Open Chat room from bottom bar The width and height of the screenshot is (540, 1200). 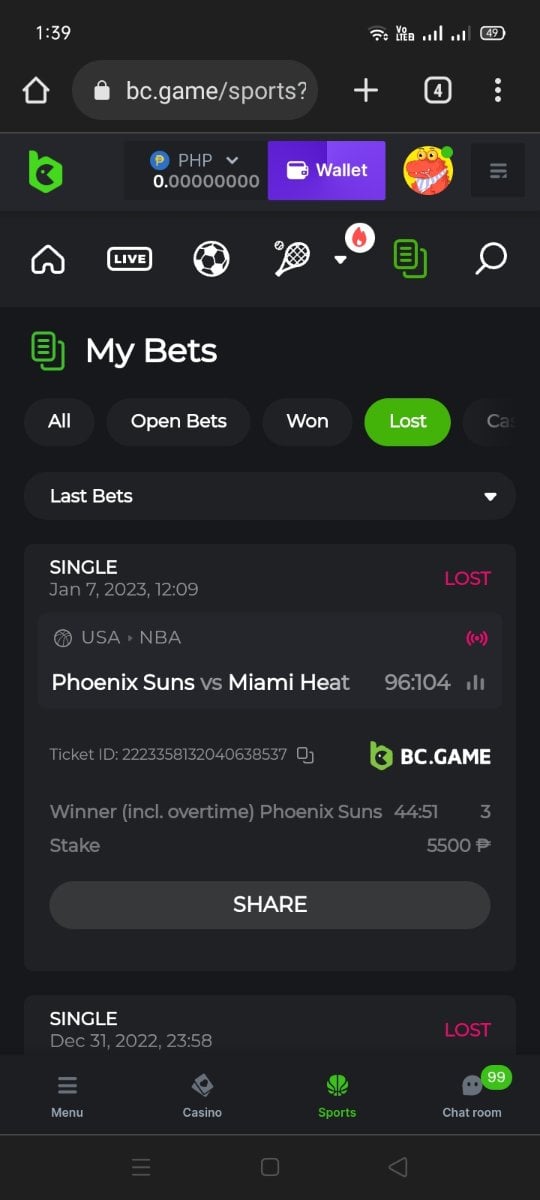(x=472, y=1094)
